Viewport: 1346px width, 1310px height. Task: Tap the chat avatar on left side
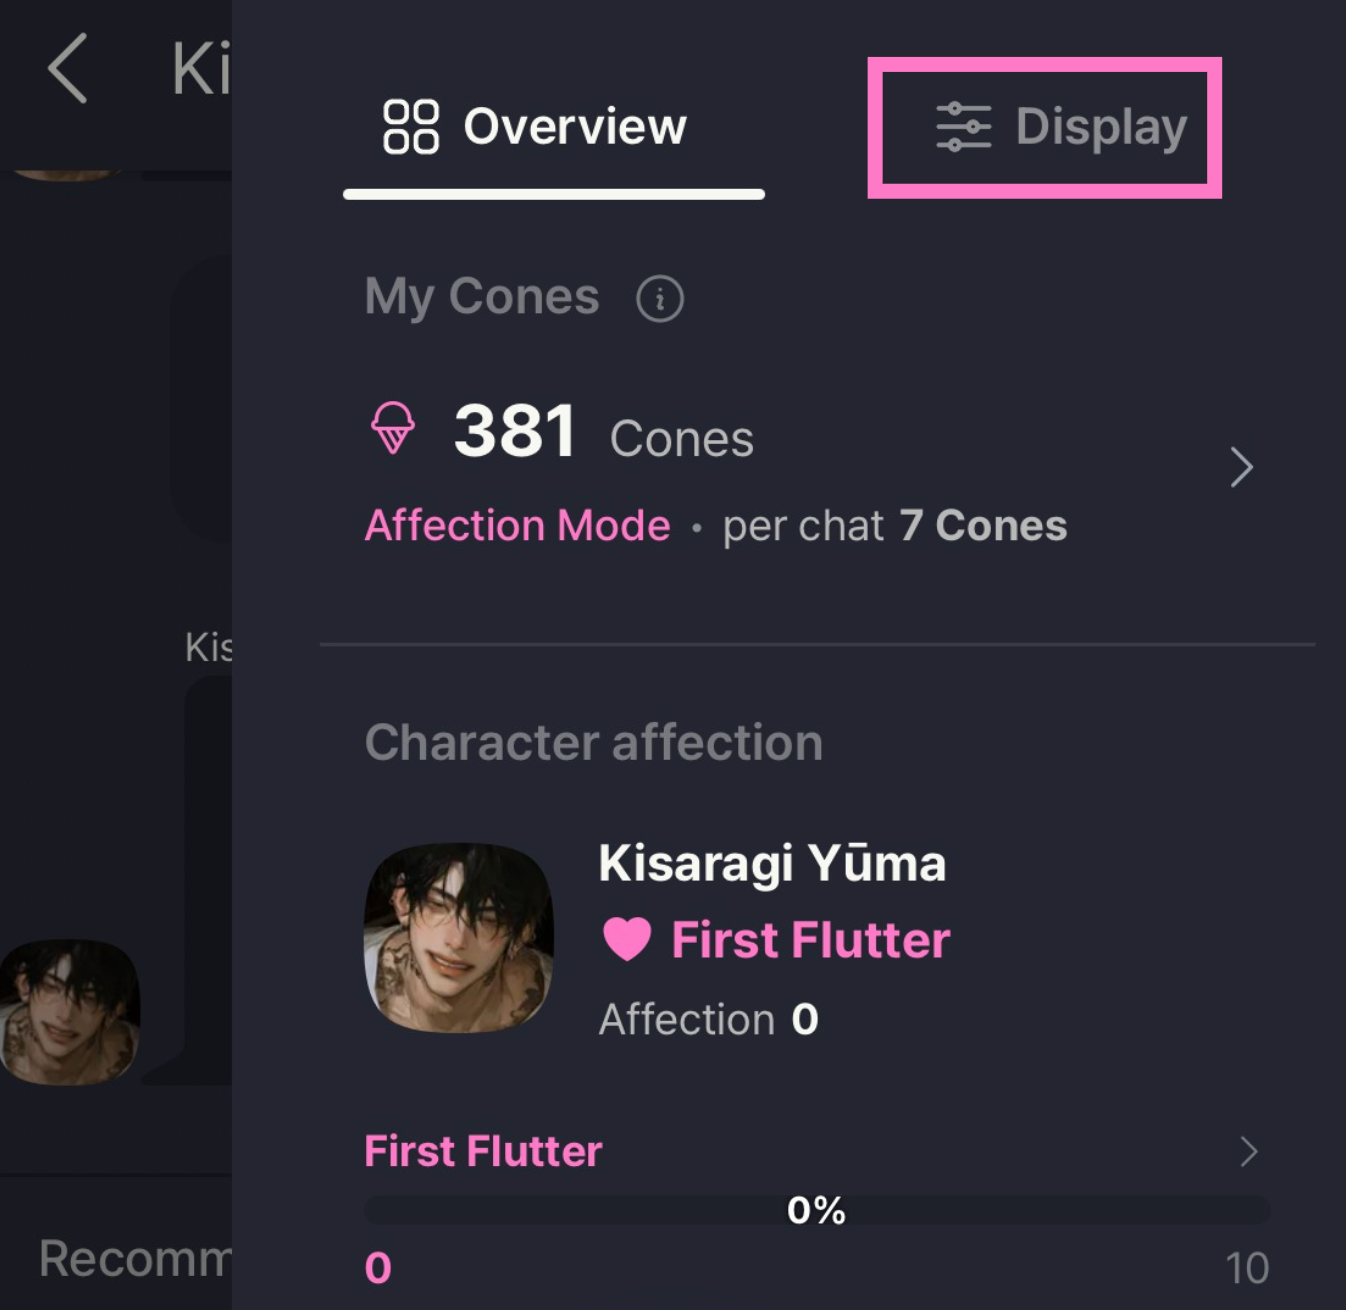coord(69,1012)
